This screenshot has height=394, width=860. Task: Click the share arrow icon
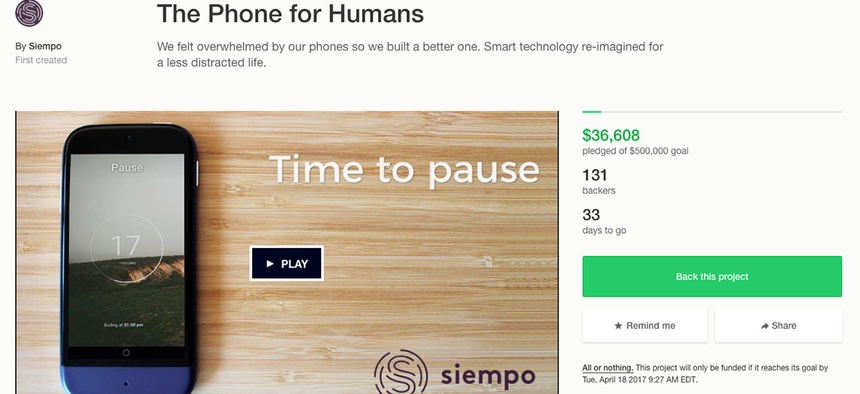pyautogui.click(x=765, y=326)
